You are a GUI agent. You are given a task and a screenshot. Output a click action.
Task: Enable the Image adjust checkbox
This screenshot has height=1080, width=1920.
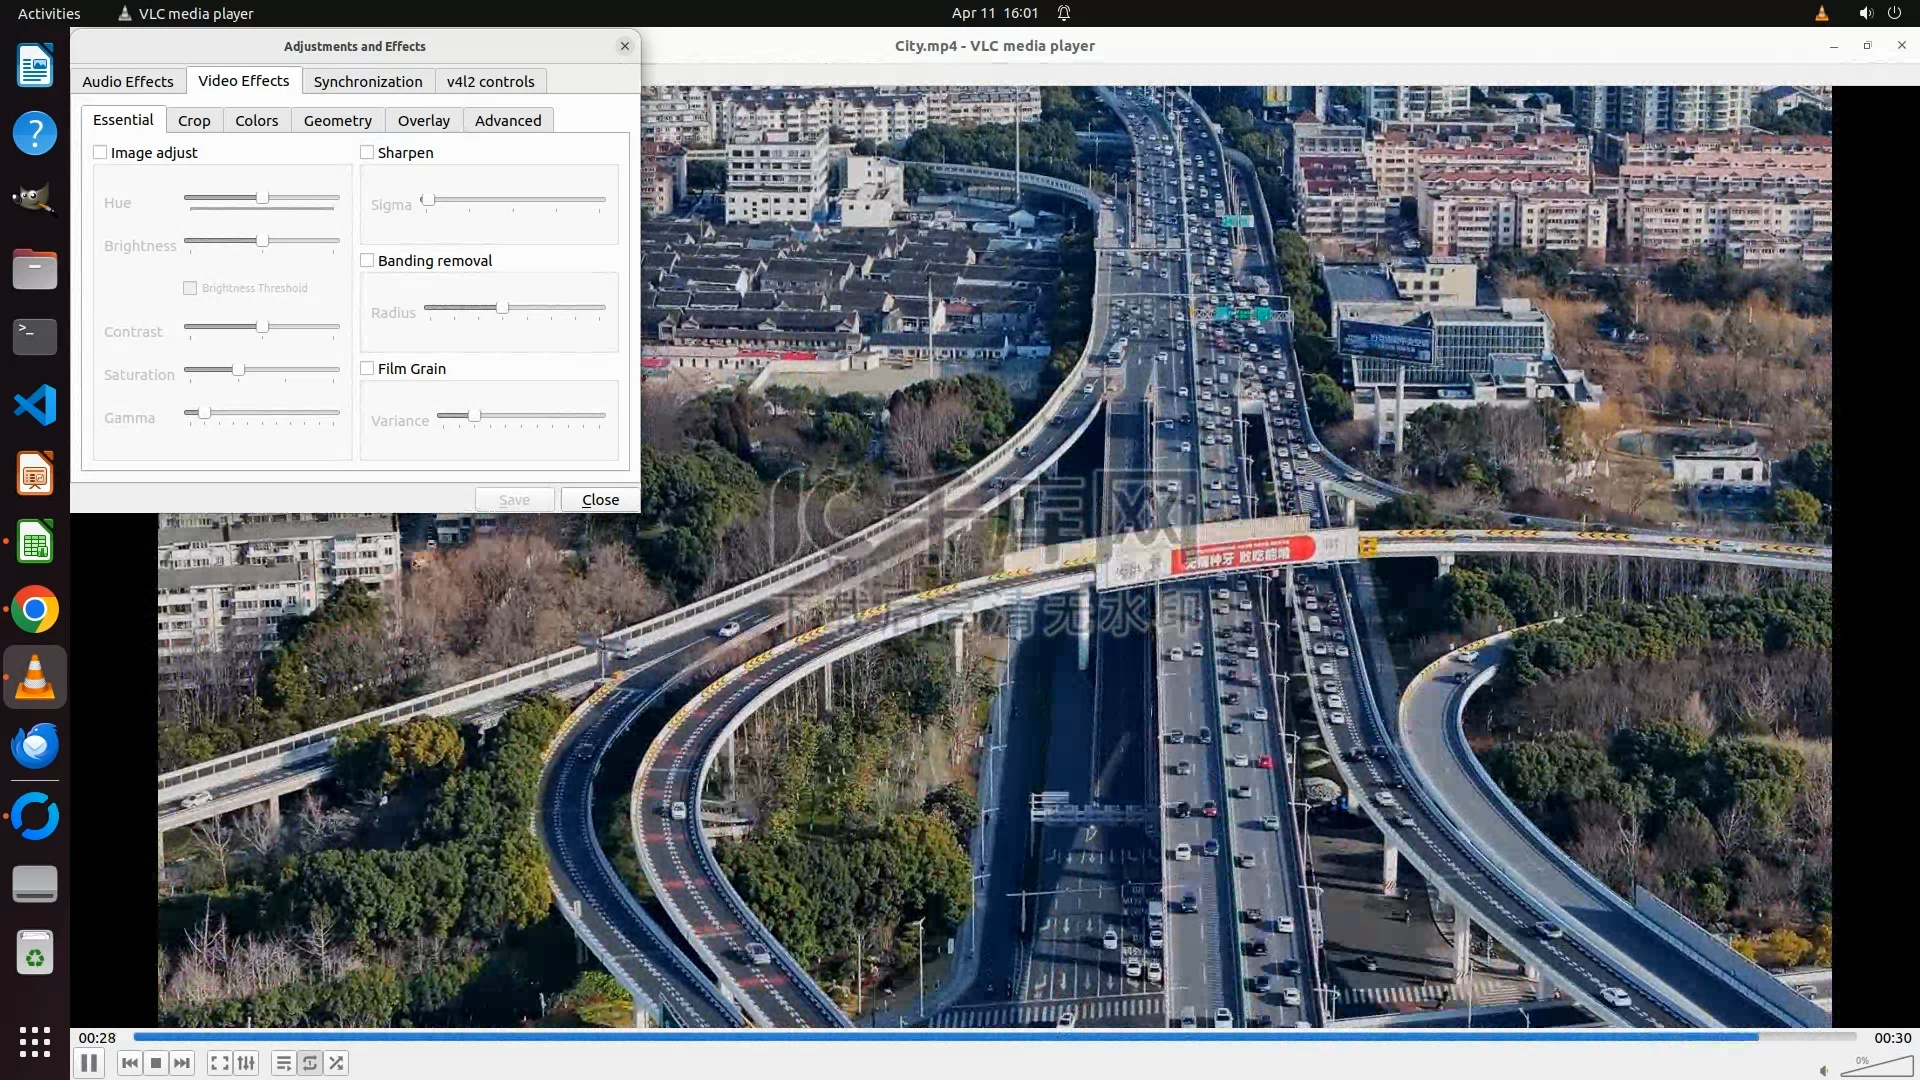tap(100, 152)
